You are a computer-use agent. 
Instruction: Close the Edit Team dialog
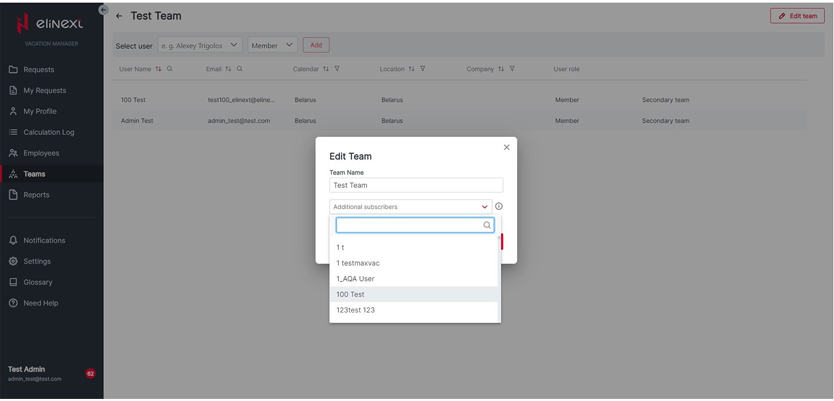[506, 147]
